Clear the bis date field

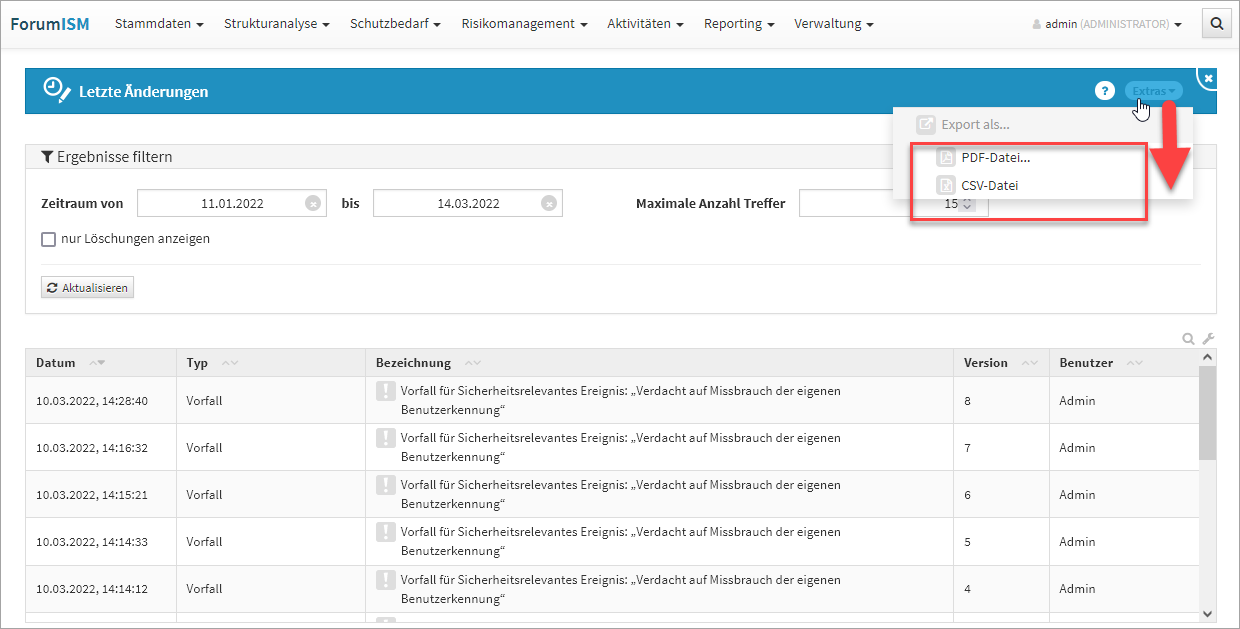[x=549, y=203]
